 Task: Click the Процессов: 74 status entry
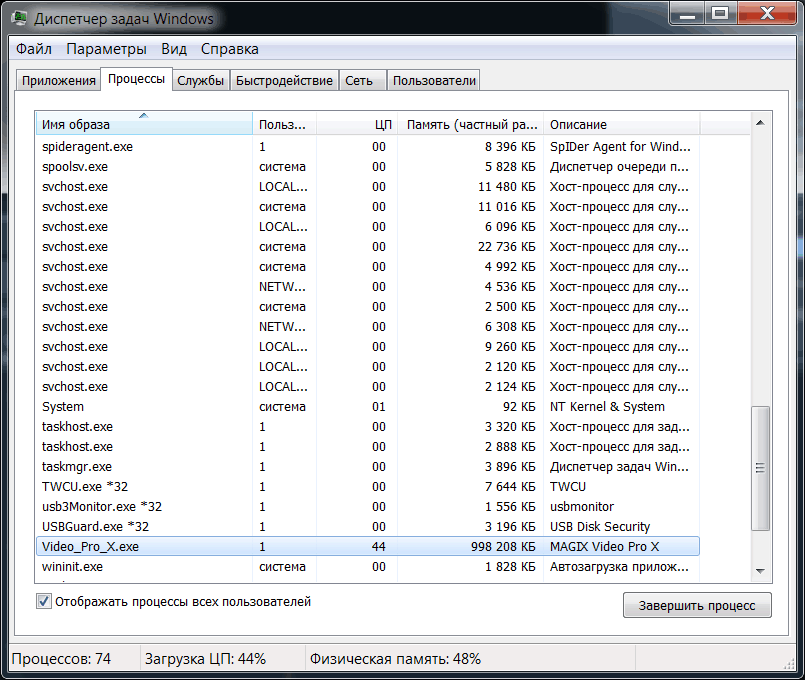click(61, 658)
